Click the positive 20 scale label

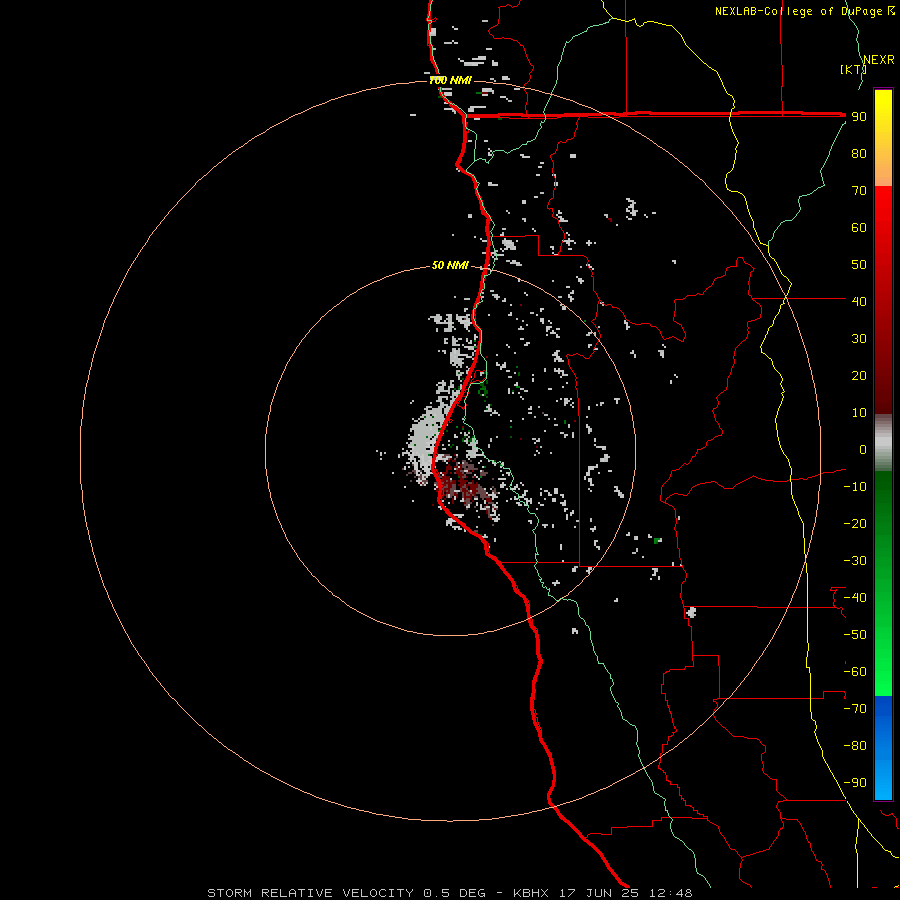(859, 375)
